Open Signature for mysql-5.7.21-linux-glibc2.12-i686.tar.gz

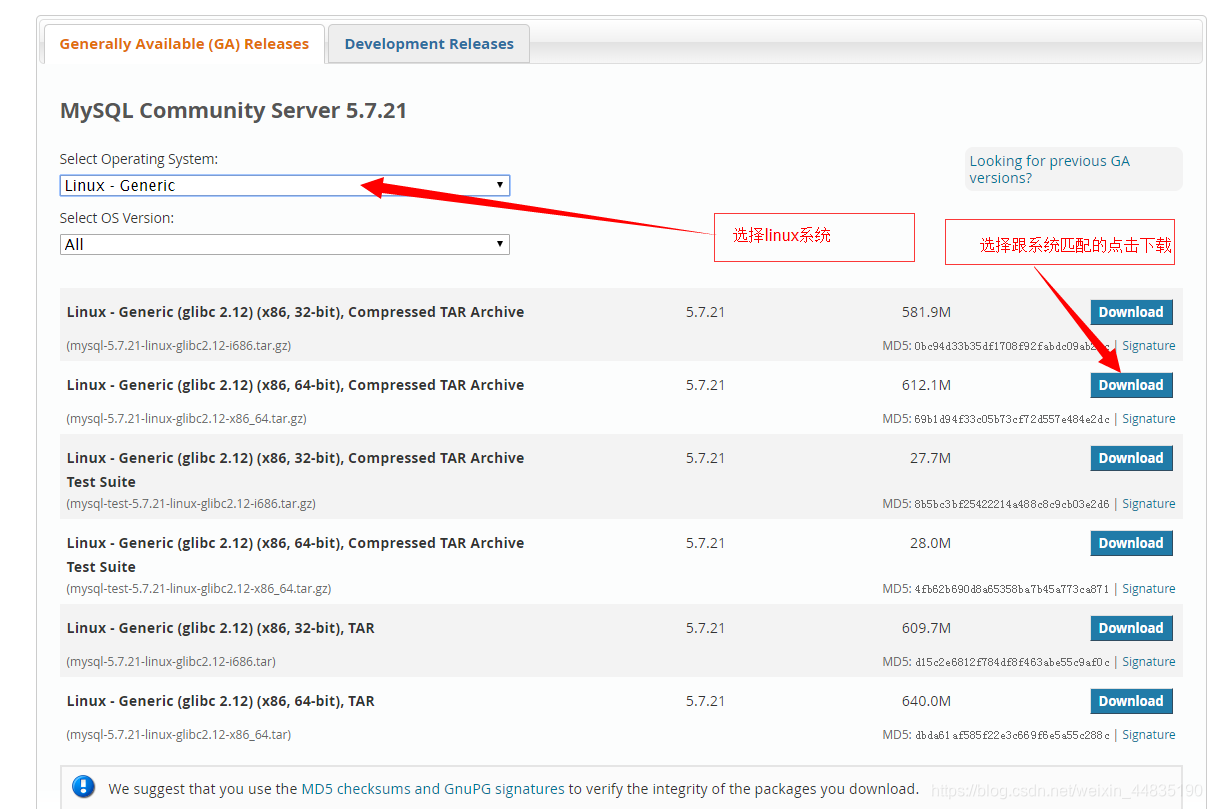pos(1148,346)
